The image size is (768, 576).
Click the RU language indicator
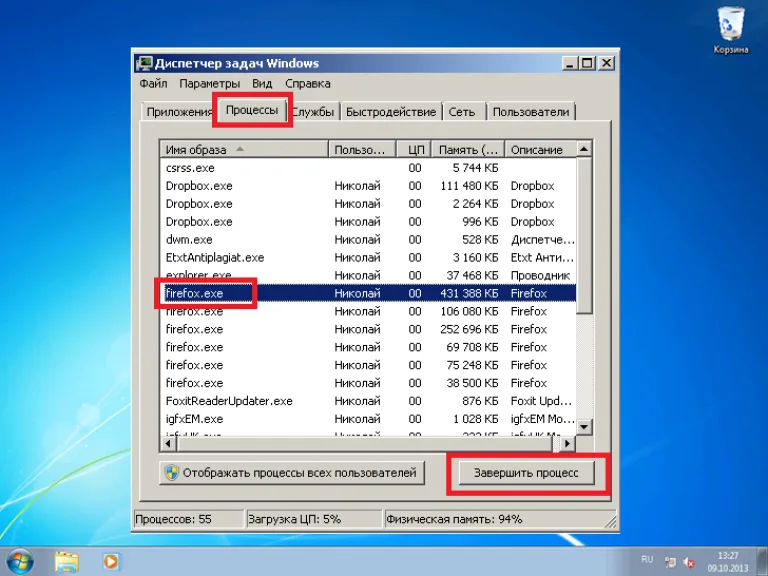point(647,559)
